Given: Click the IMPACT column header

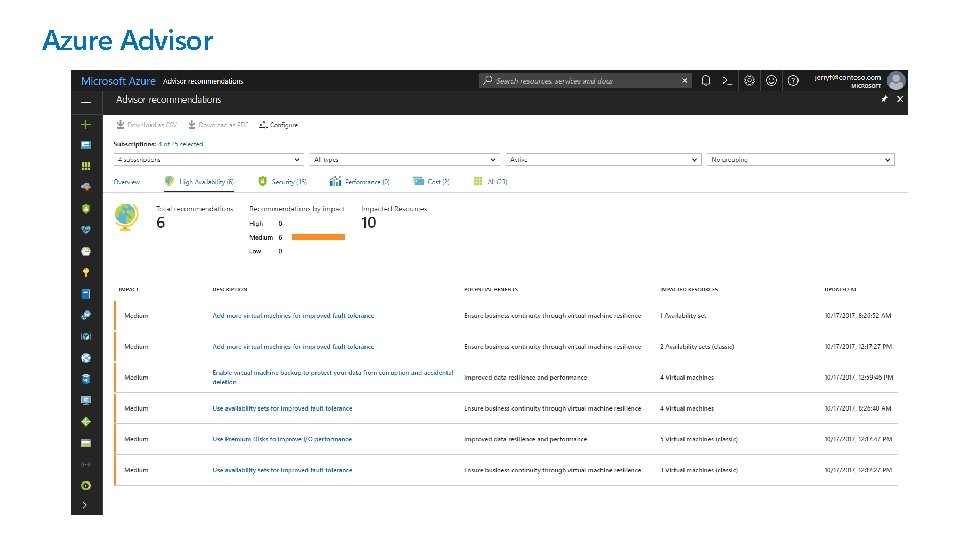Looking at the screenshot, I should click(x=129, y=290).
